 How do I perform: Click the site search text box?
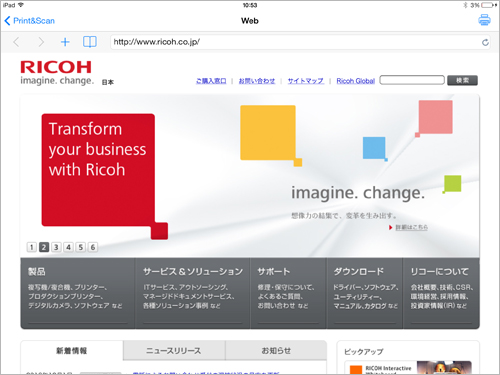412,80
